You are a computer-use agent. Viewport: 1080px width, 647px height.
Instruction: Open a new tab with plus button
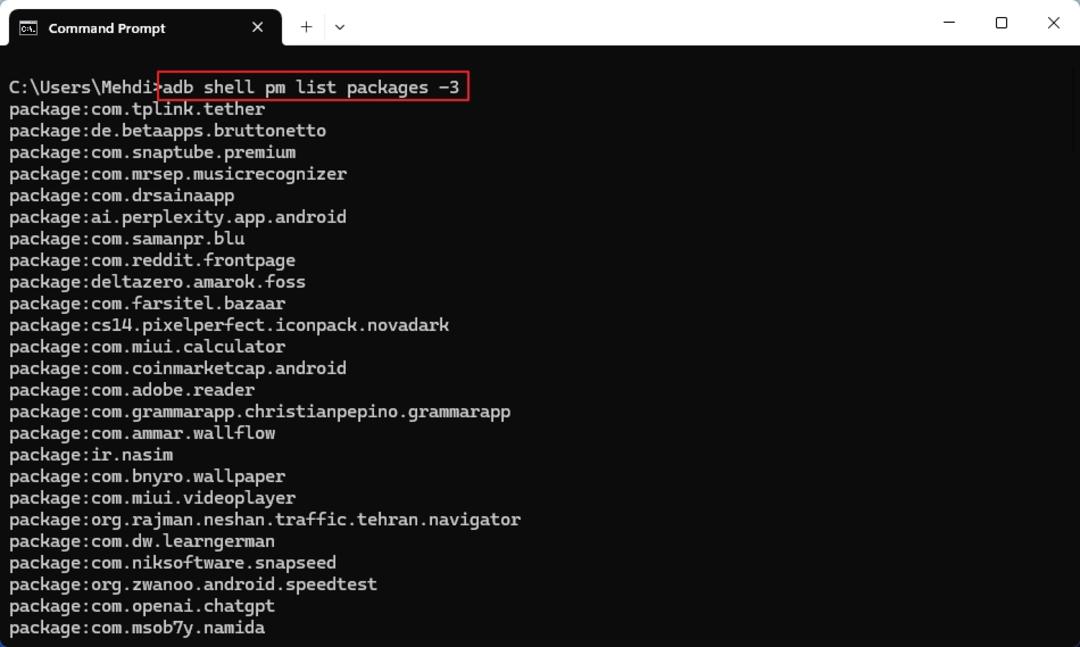point(307,27)
